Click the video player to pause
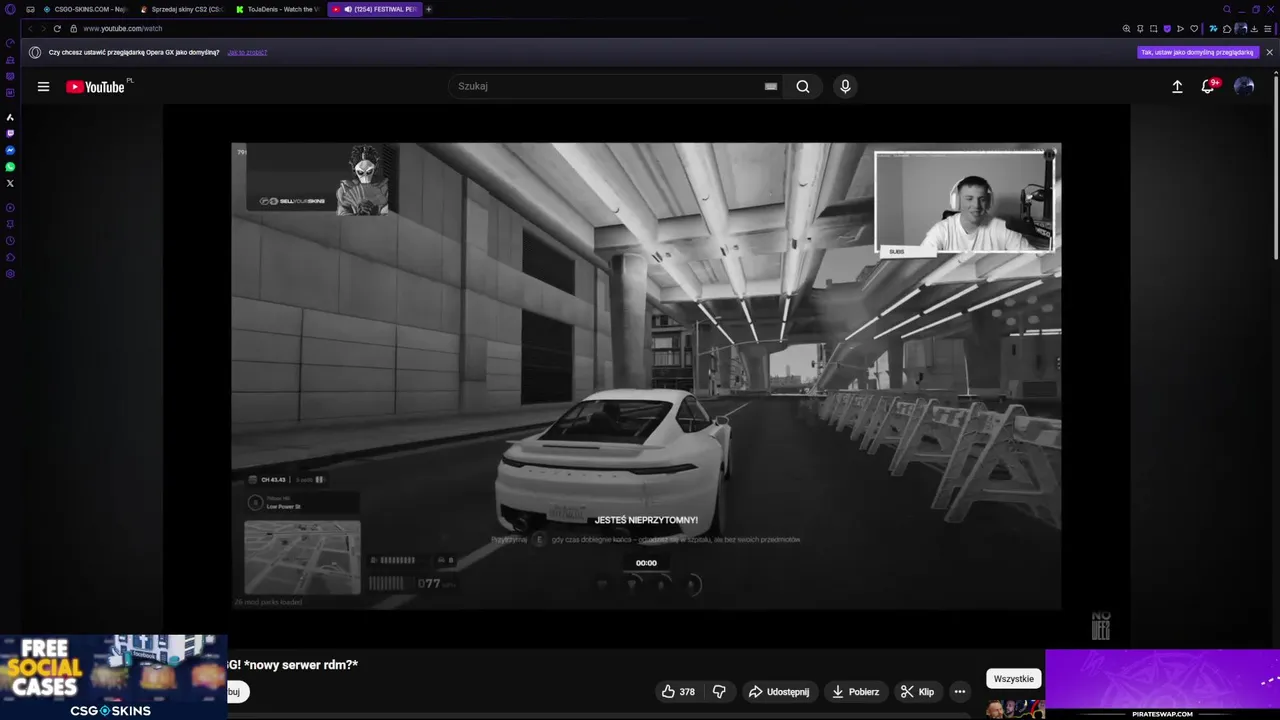This screenshot has height=720, width=1280. [646, 376]
